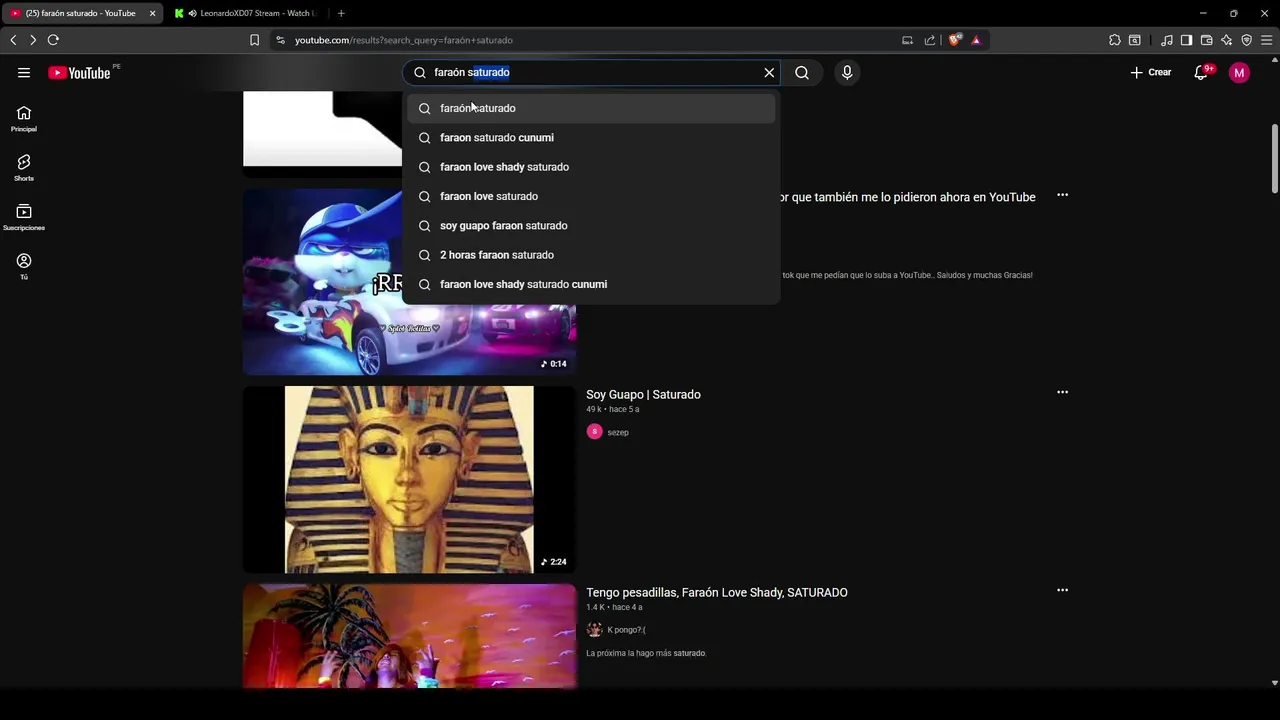This screenshot has width=1280, height=720.
Task: Open the notifications bell
Action: [x=1202, y=72]
